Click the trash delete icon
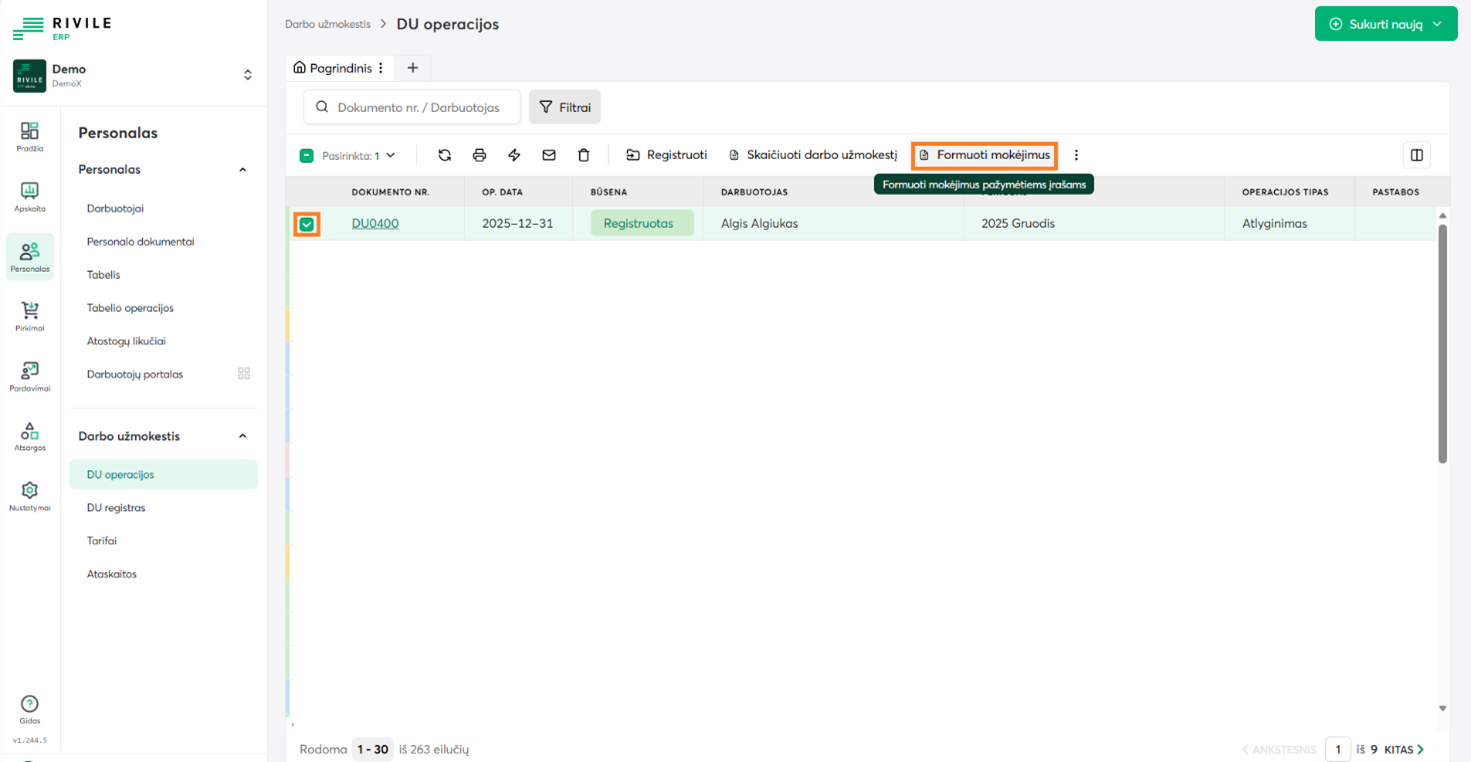Viewport: 1471px width, 762px height. [x=584, y=155]
